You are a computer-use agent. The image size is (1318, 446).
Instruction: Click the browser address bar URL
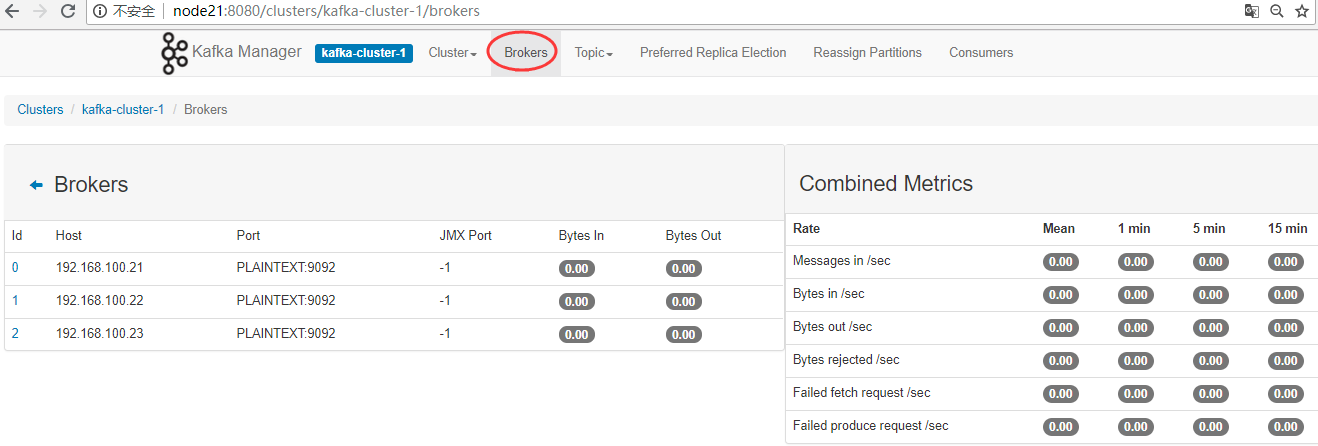click(x=319, y=11)
